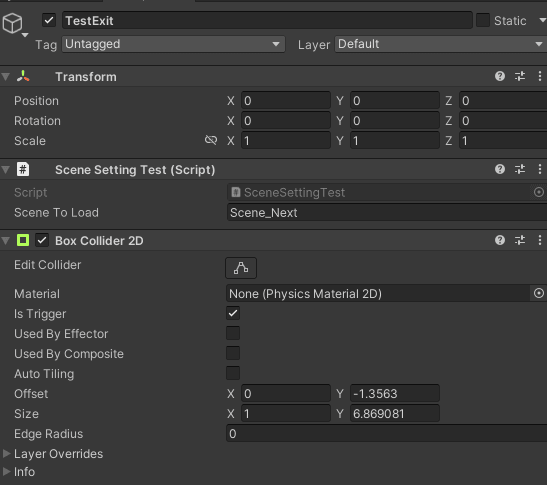Uncheck the Is Trigger checkbox

click(x=233, y=313)
